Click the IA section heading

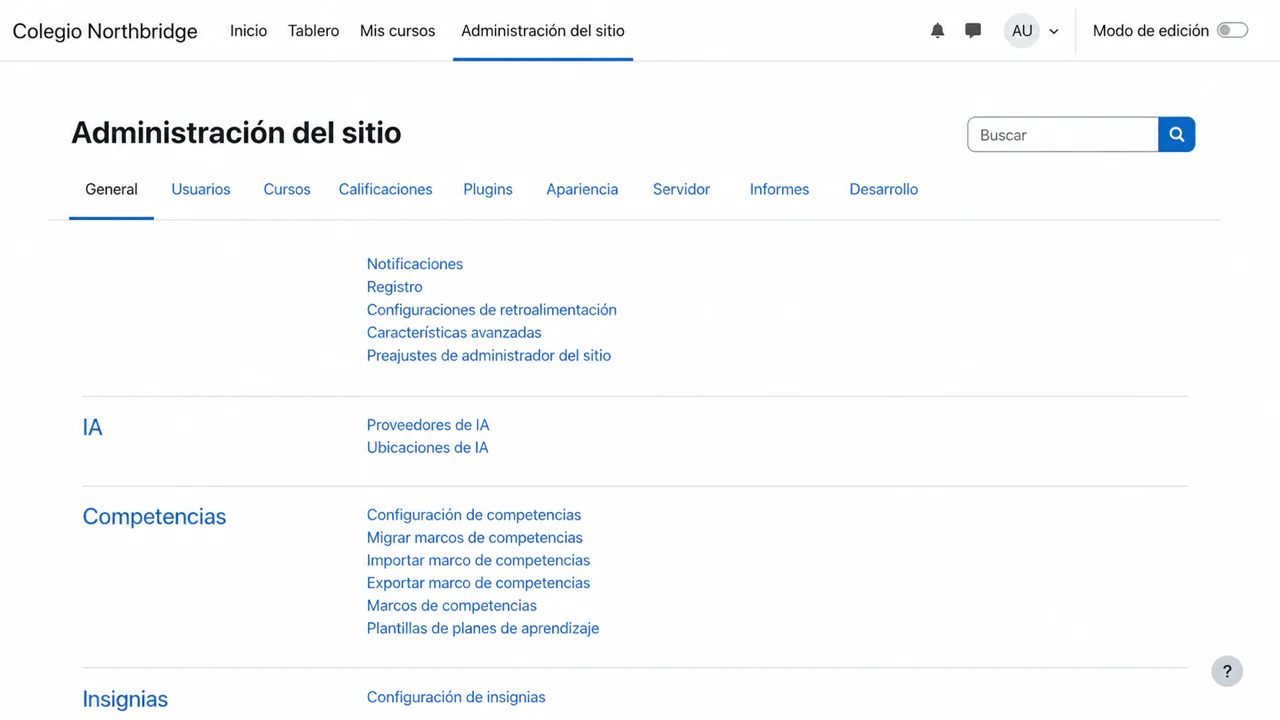pyautogui.click(x=93, y=428)
